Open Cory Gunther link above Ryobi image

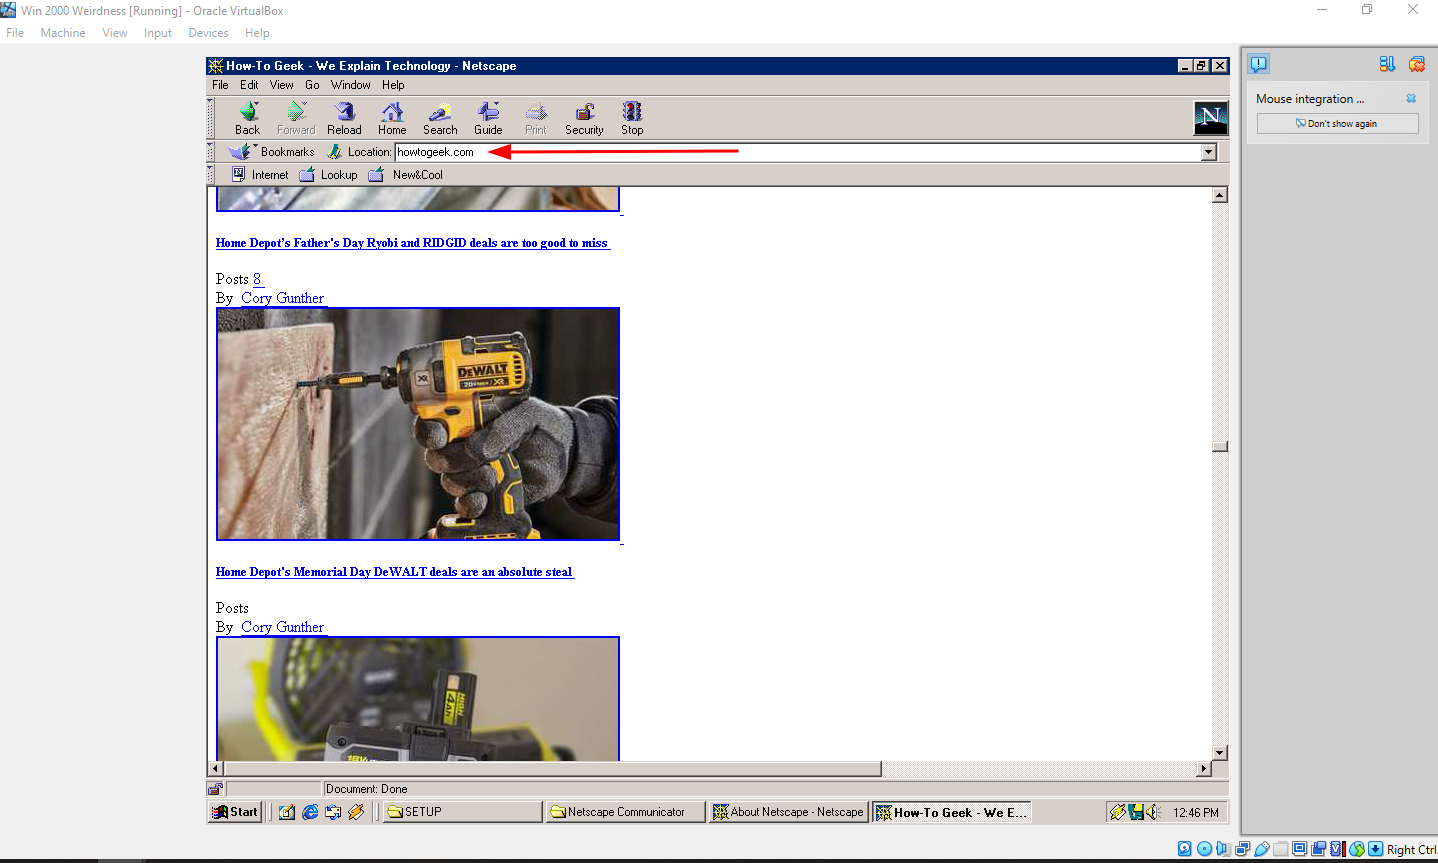coord(283,627)
